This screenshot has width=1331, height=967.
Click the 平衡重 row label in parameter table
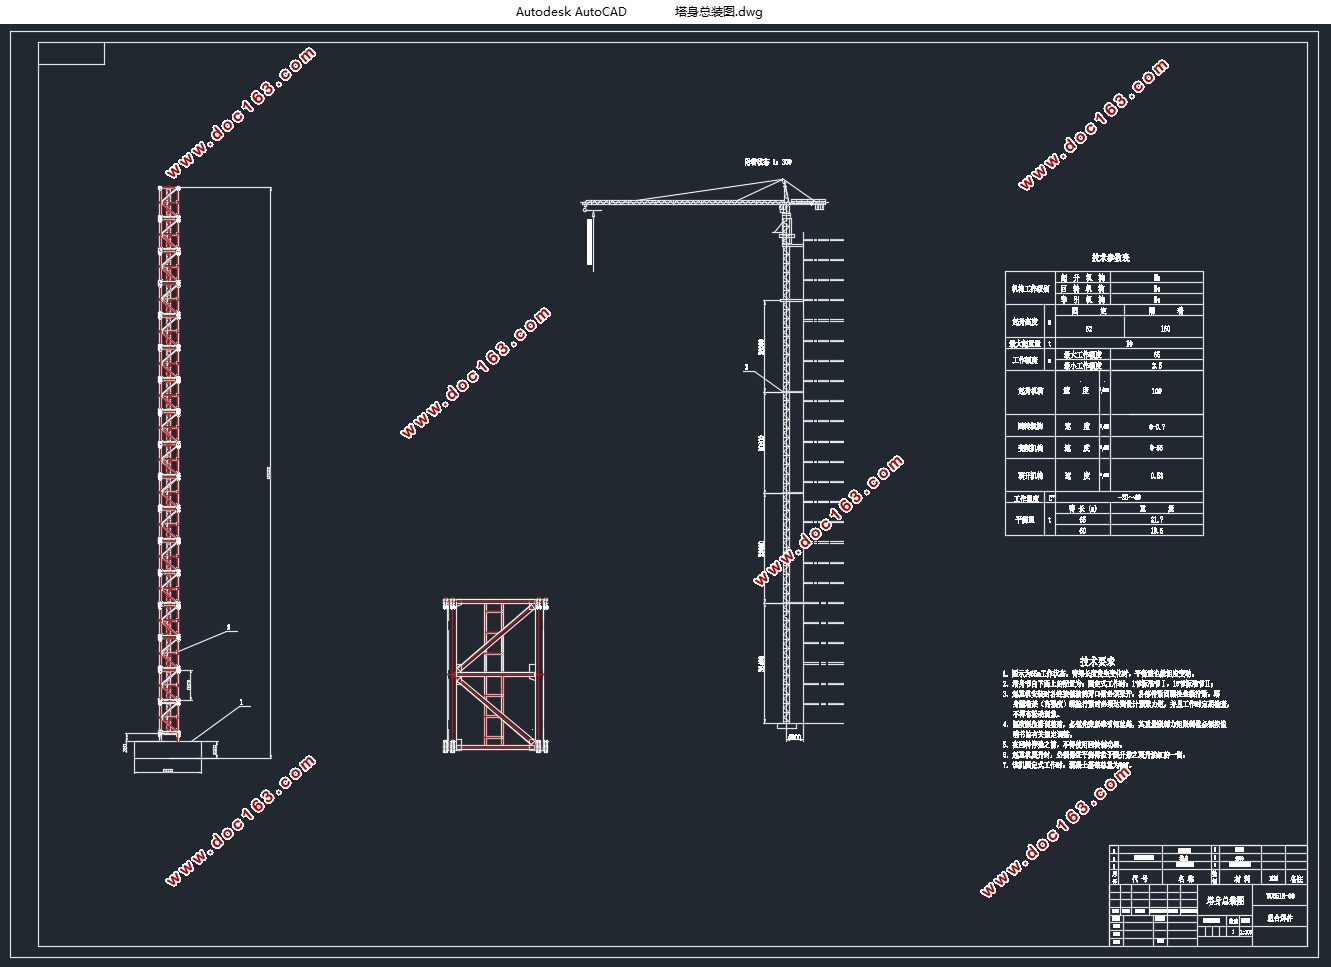pos(1024,520)
